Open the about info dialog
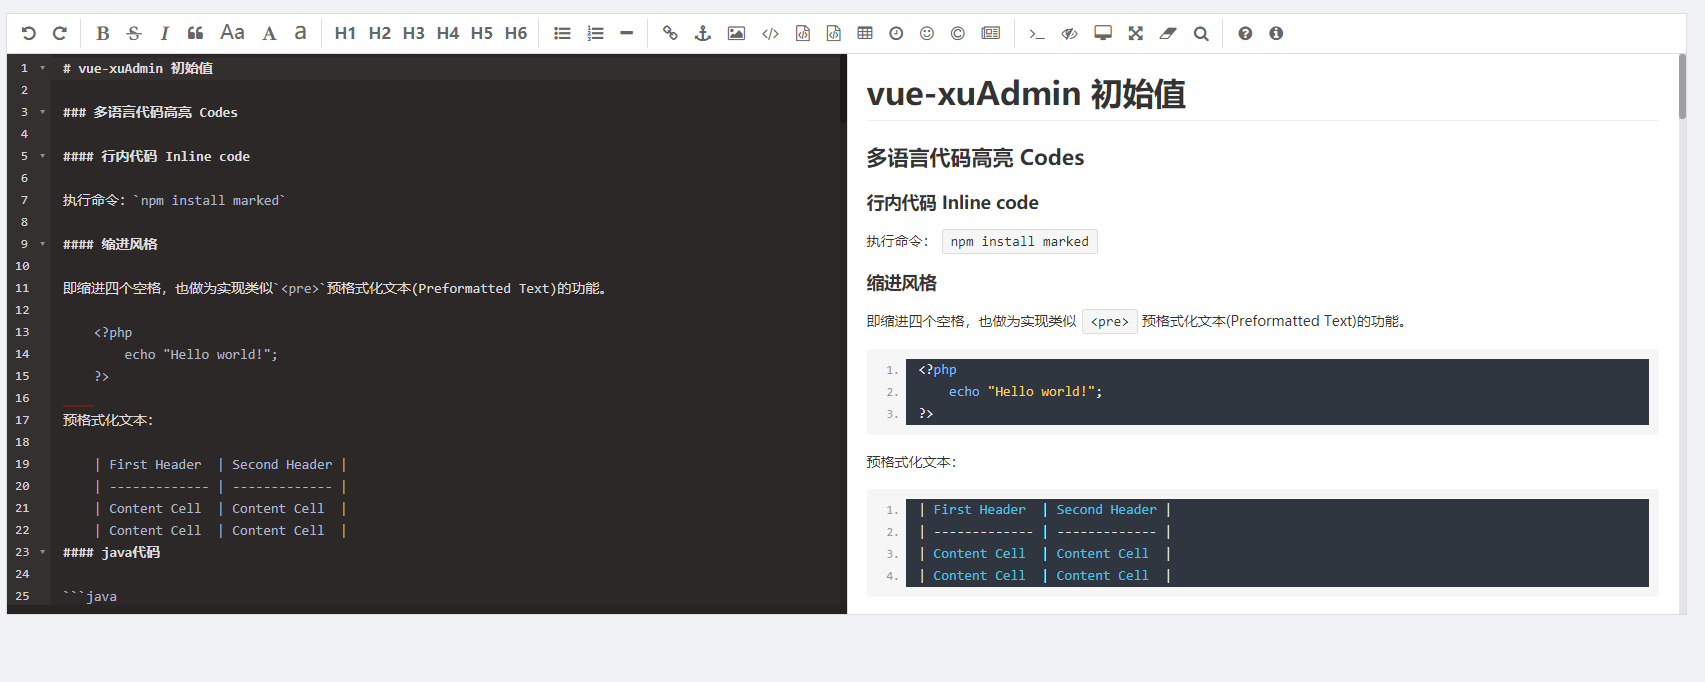This screenshot has height=682, width=1705. pyautogui.click(x=1276, y=33)
